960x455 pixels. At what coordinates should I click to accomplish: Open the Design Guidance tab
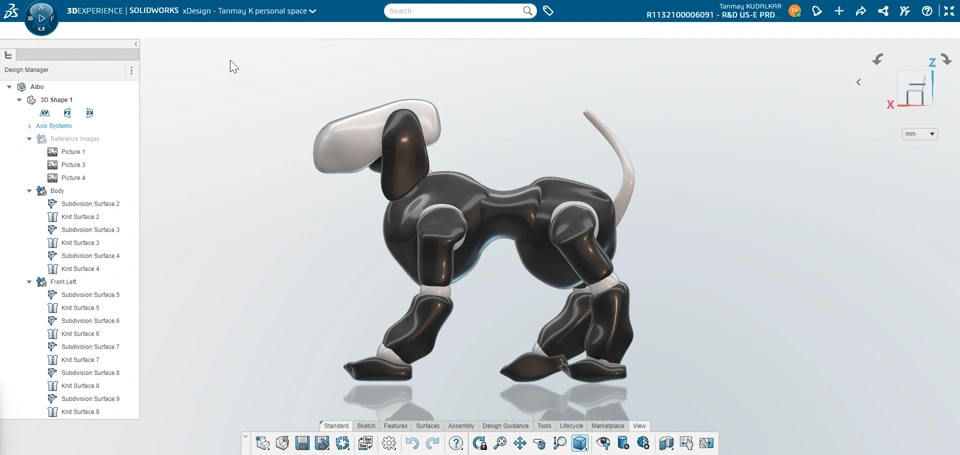506,426
